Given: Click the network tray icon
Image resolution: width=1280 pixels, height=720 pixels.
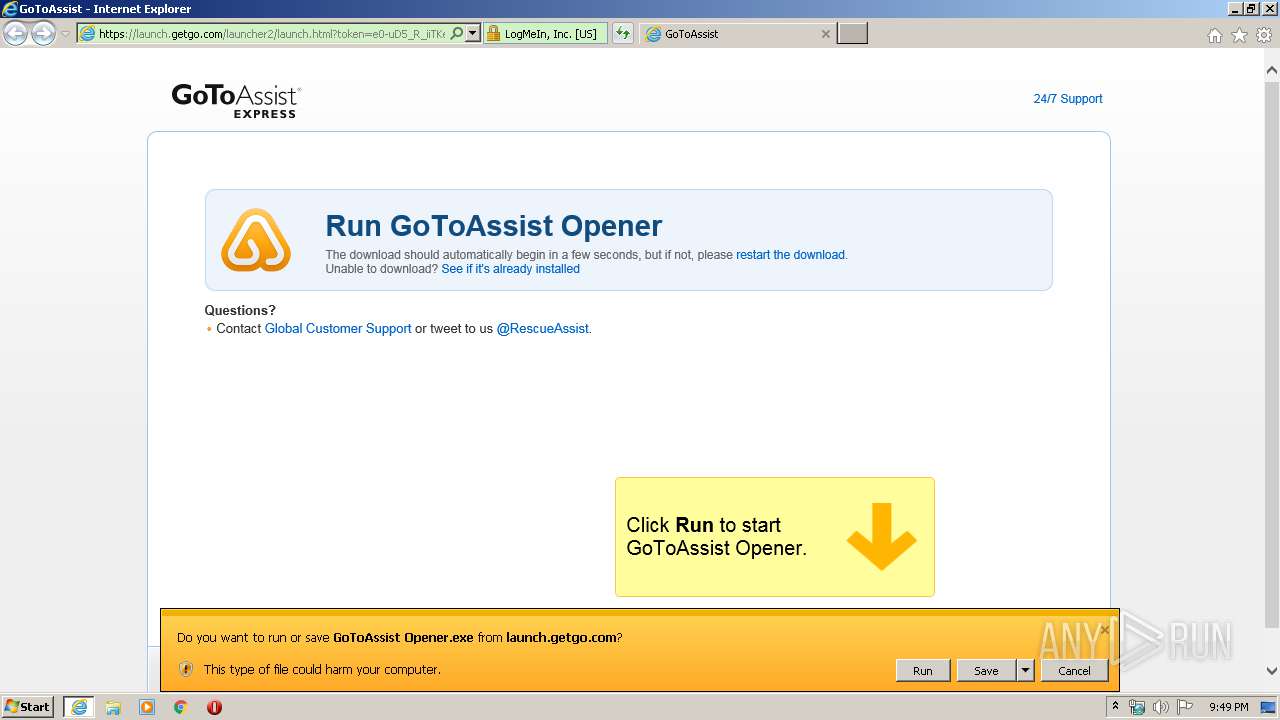Looking at the screenshot, I should pyautogui.click(x=1137, y=707).
